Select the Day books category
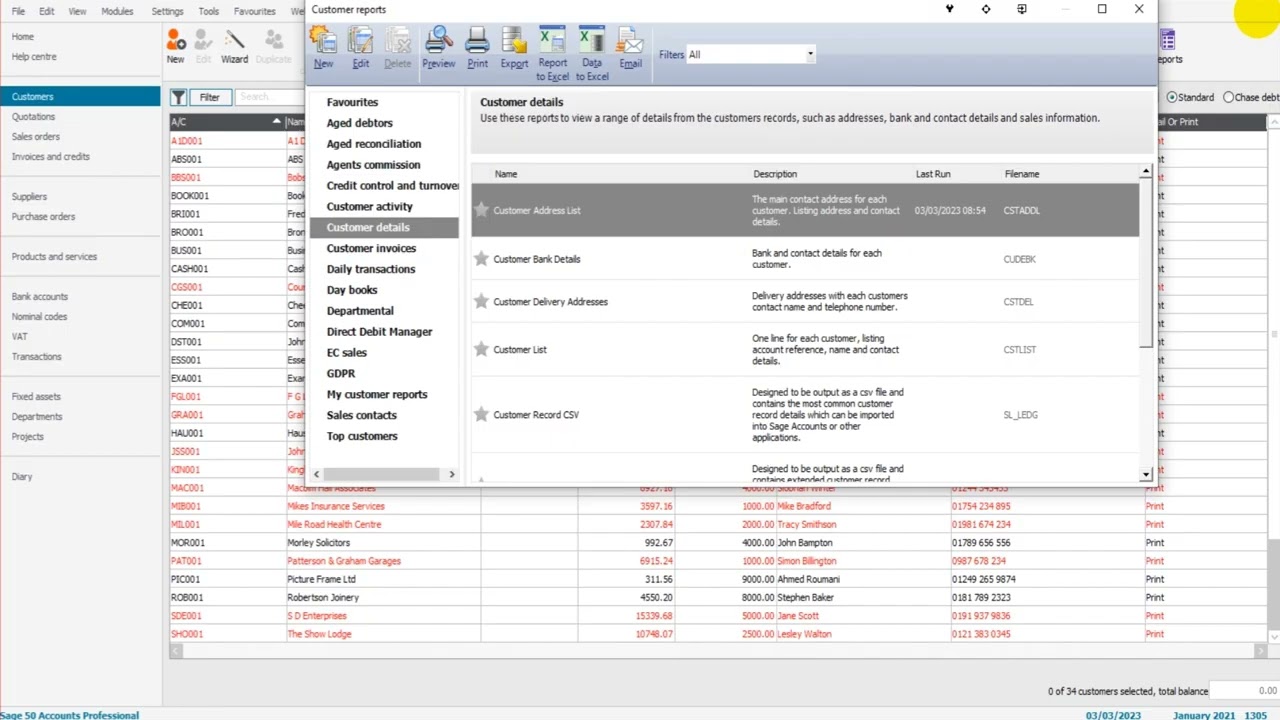This screenshot has width=1280, height=720. [352, 290]
